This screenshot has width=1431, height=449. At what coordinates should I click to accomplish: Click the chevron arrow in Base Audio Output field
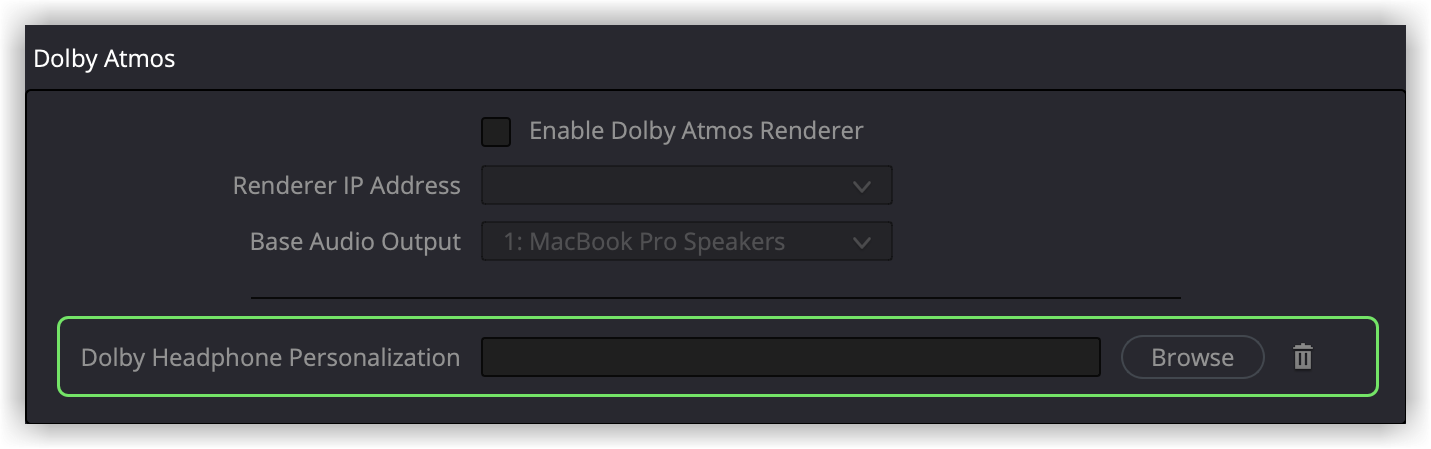861,242
